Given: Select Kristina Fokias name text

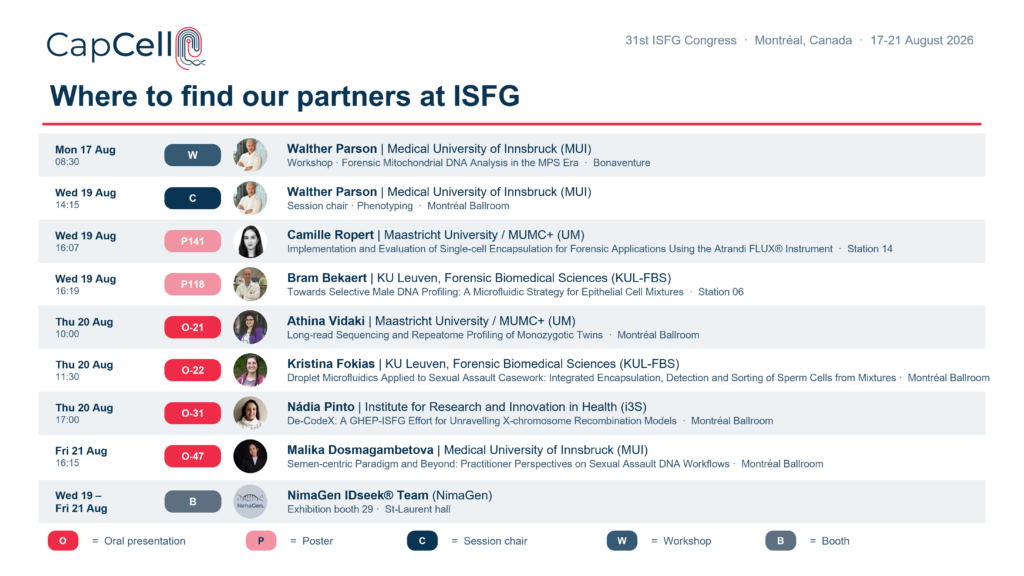Looking at the screenshot, I should click(331, 364).
